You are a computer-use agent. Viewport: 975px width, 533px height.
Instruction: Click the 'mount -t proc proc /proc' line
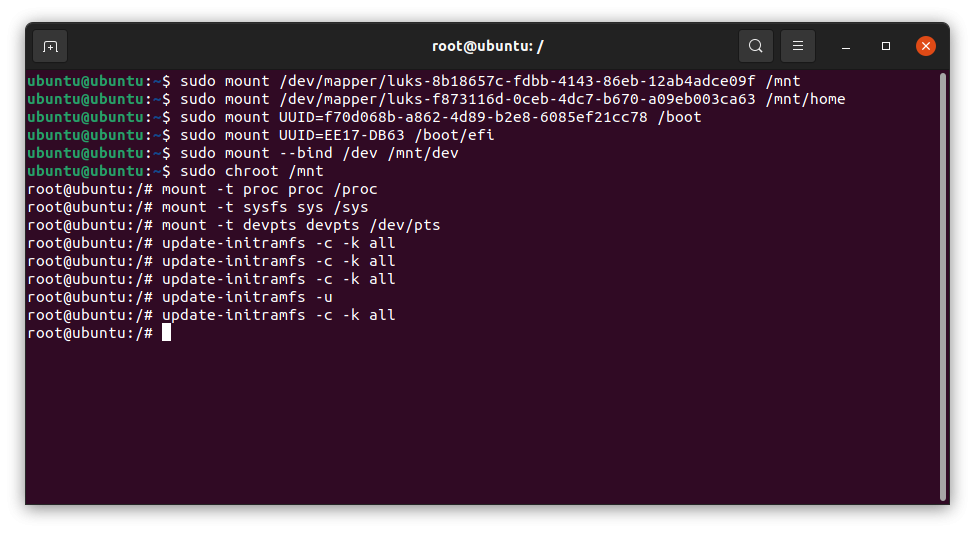202,189
